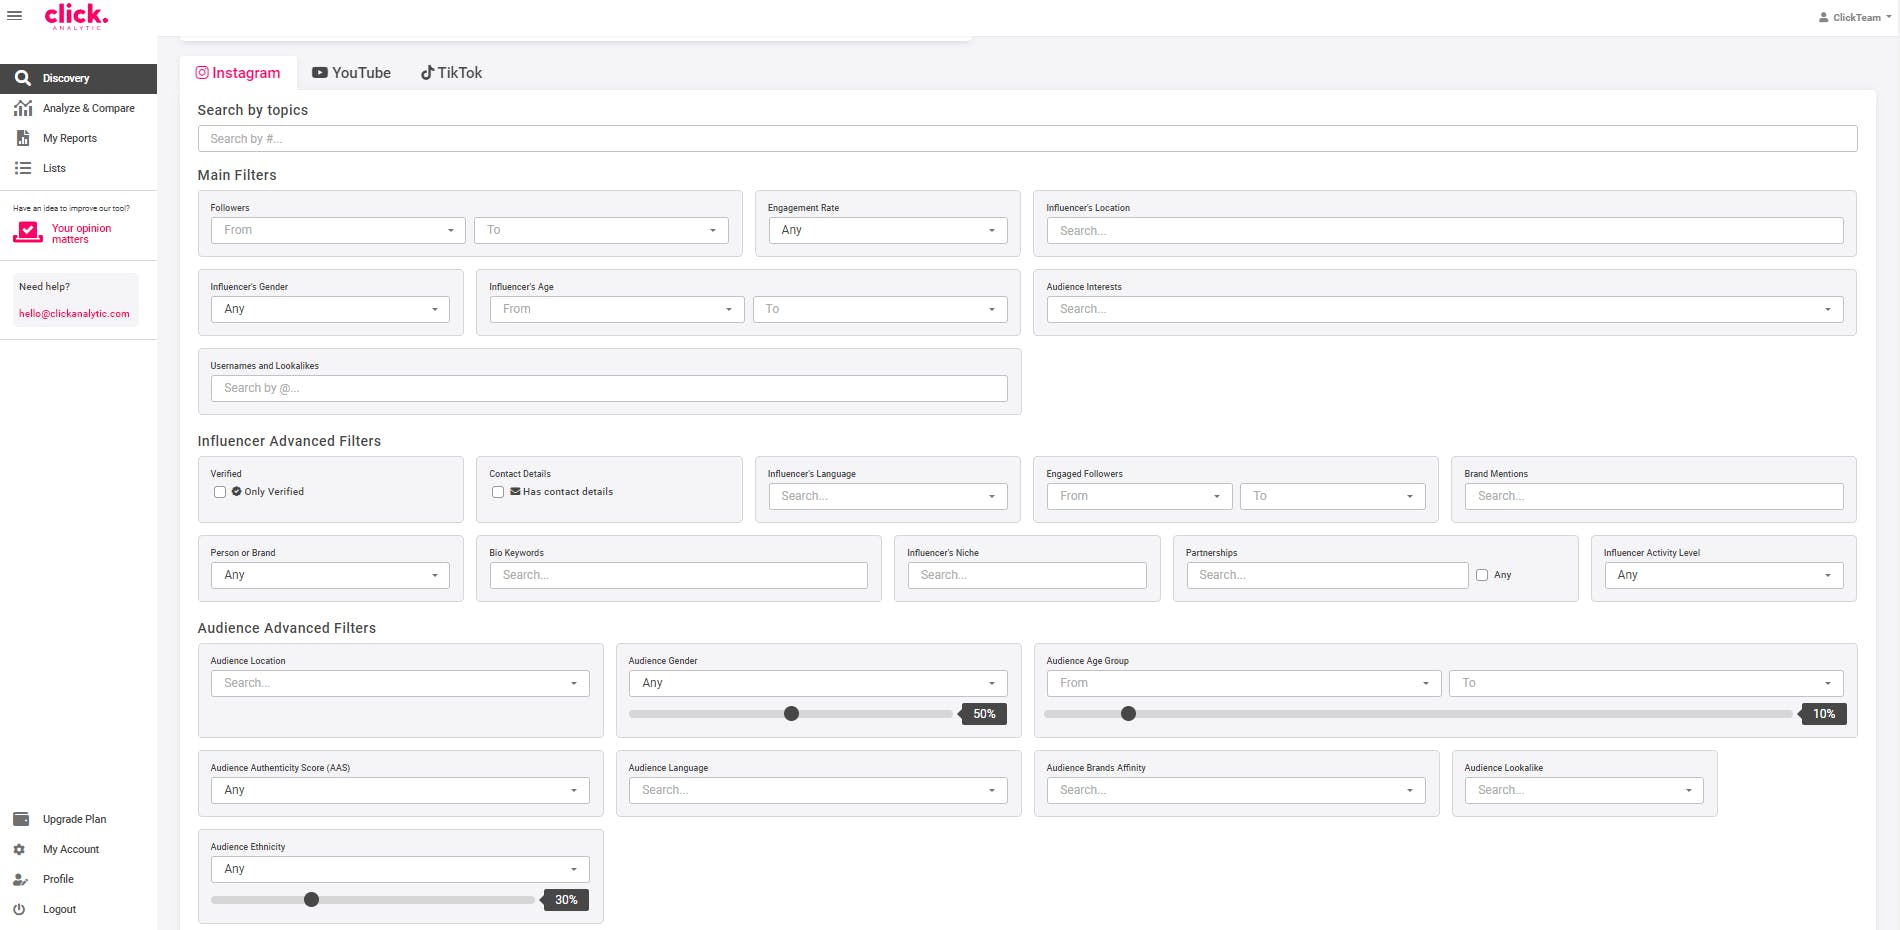Image resolution: width=1900 pixels, height=930 pixels.
Task: Open Analyze & Compare in sidebar
Action: (x=78, y=108)
